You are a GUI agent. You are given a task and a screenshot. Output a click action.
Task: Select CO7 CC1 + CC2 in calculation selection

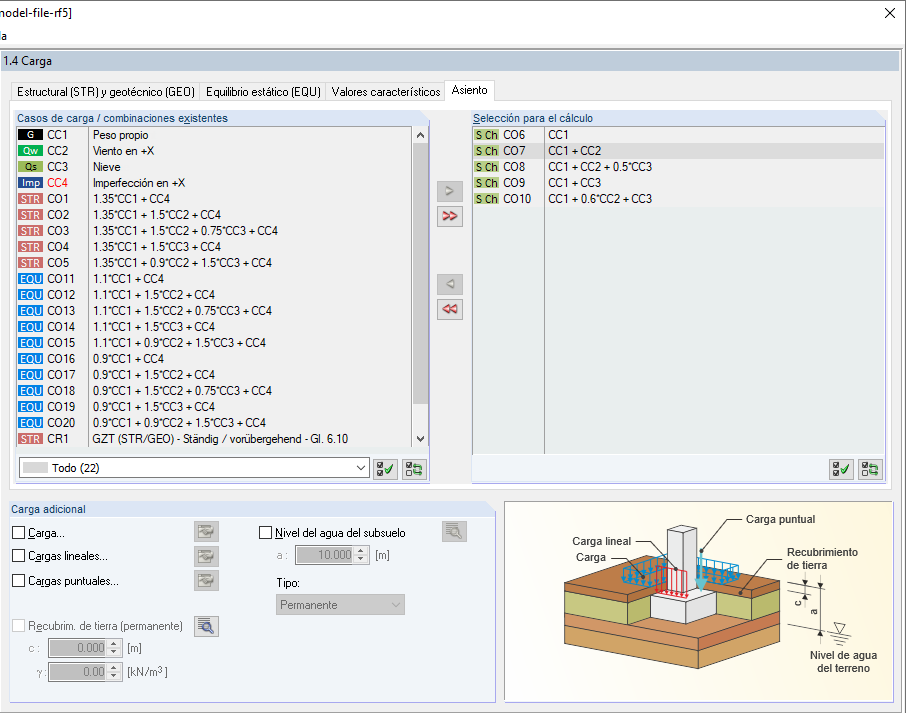pos(678,151)
